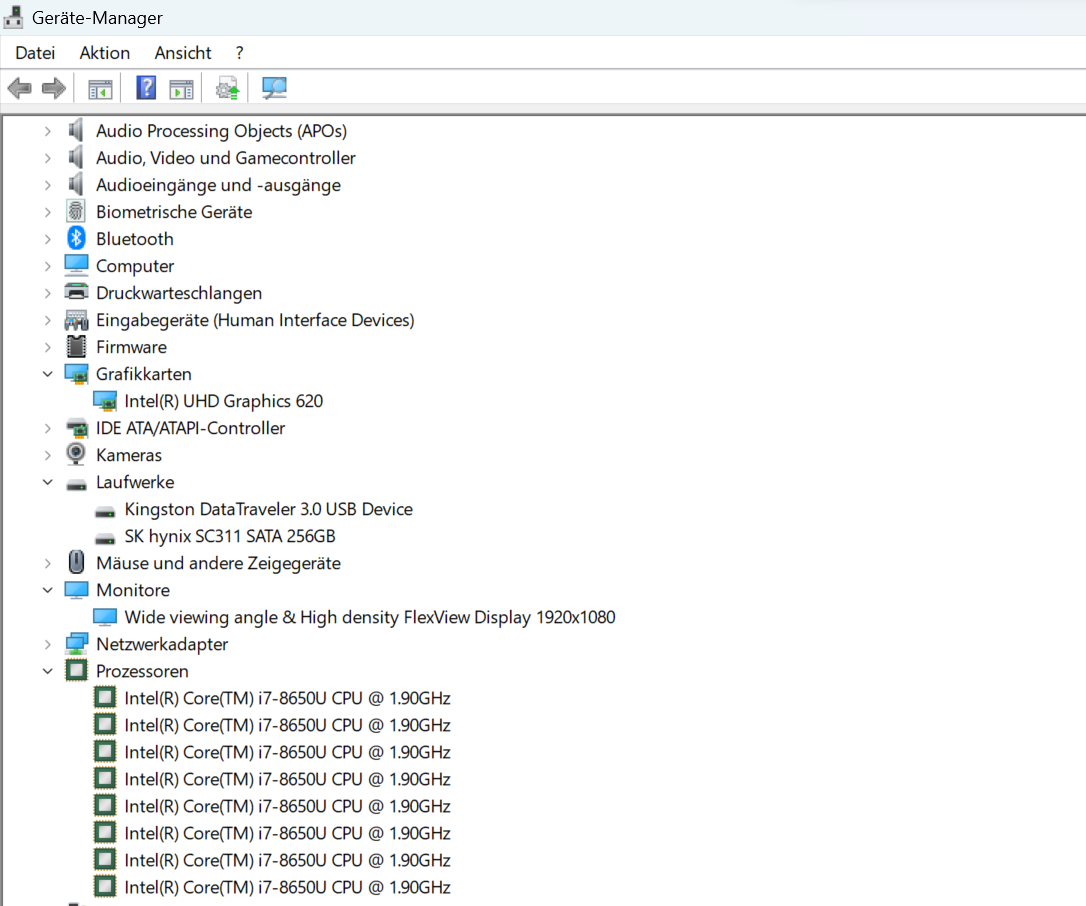Viewport: 1086px width, 906px height.
Task: Select Eingabegeräte (Human Interface Devices) label
Action: pos(255,319)
